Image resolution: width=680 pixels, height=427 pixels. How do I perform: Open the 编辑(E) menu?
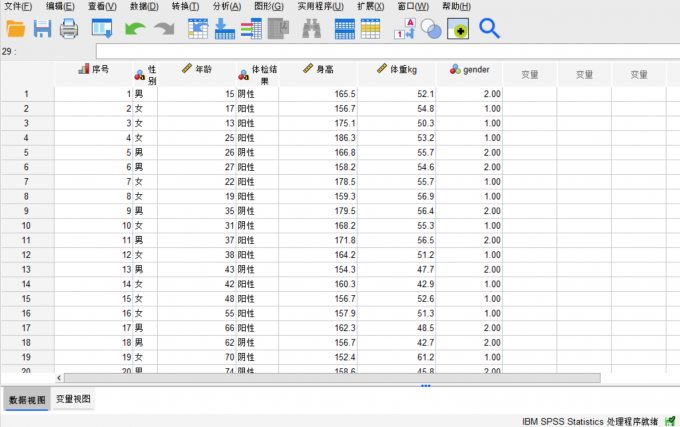tap(60, 7)
